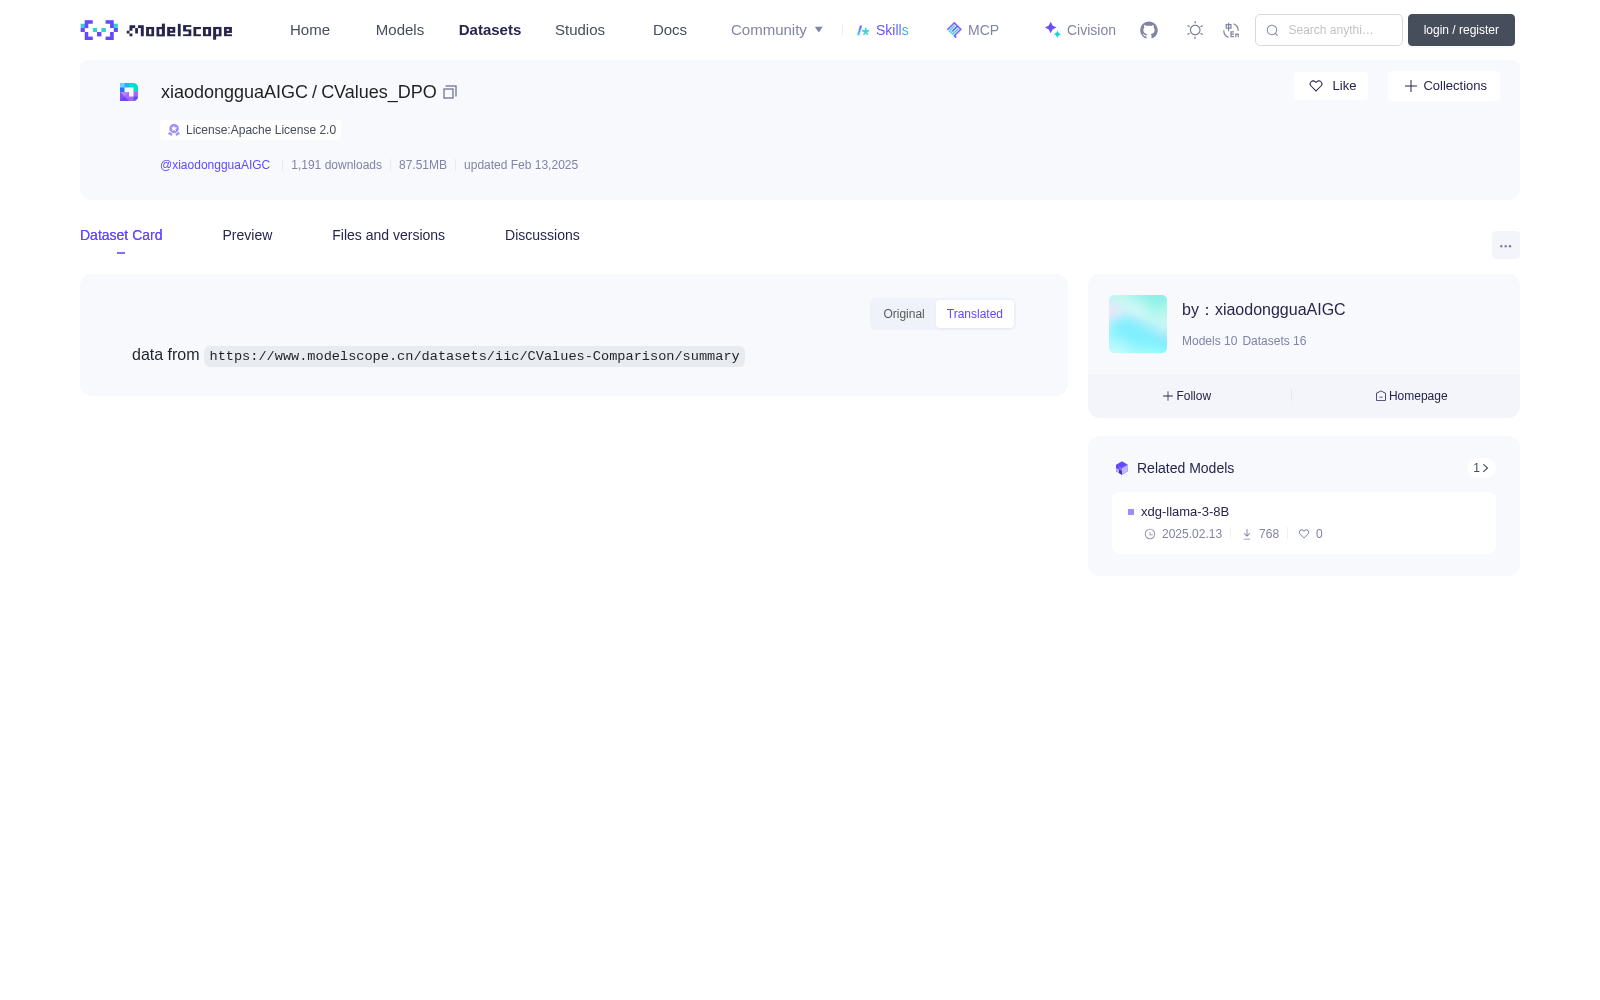
Task: Open Studios in the navigation
Action: pyautogui.click(x=580, y=30)
